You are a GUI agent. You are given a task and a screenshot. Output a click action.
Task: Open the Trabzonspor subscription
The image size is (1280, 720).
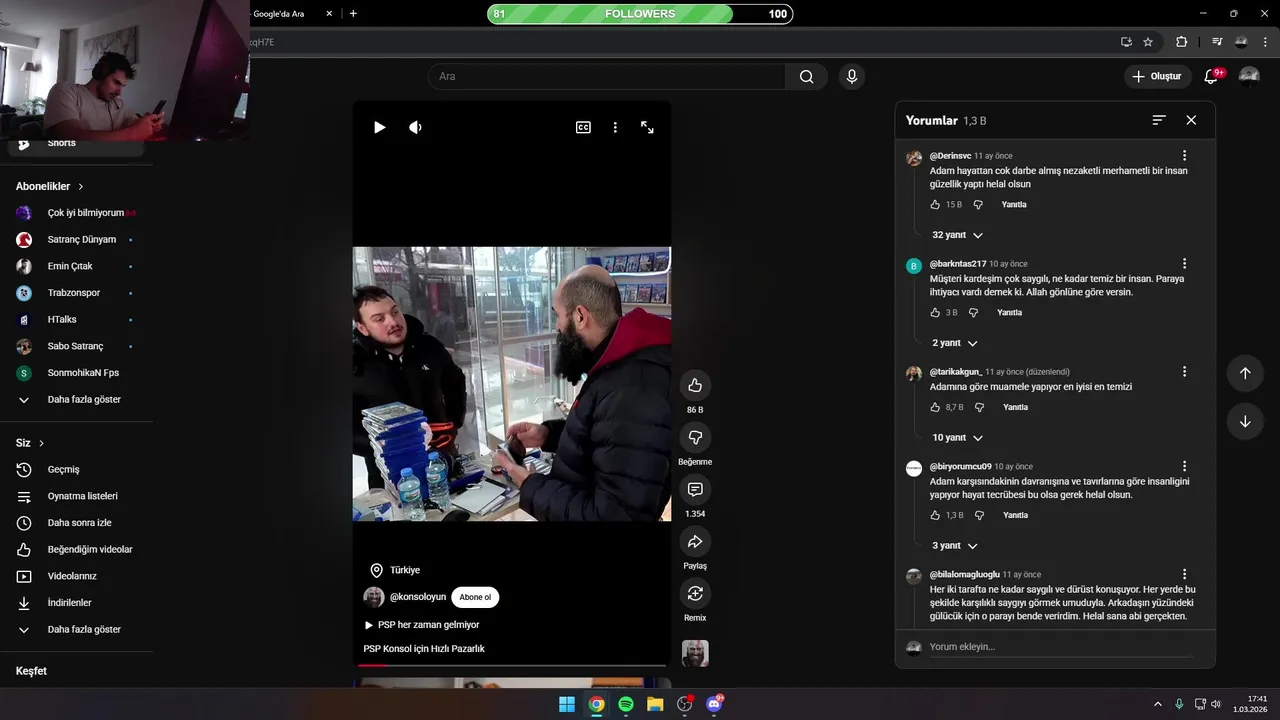coord(76,293)
